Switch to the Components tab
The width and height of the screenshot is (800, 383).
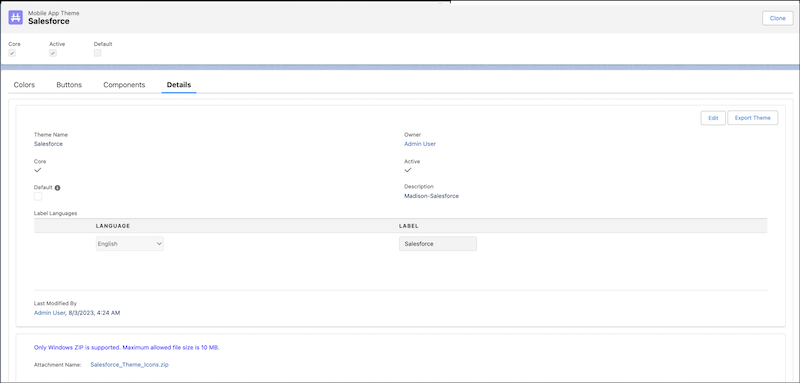click(x=124, y=85)
